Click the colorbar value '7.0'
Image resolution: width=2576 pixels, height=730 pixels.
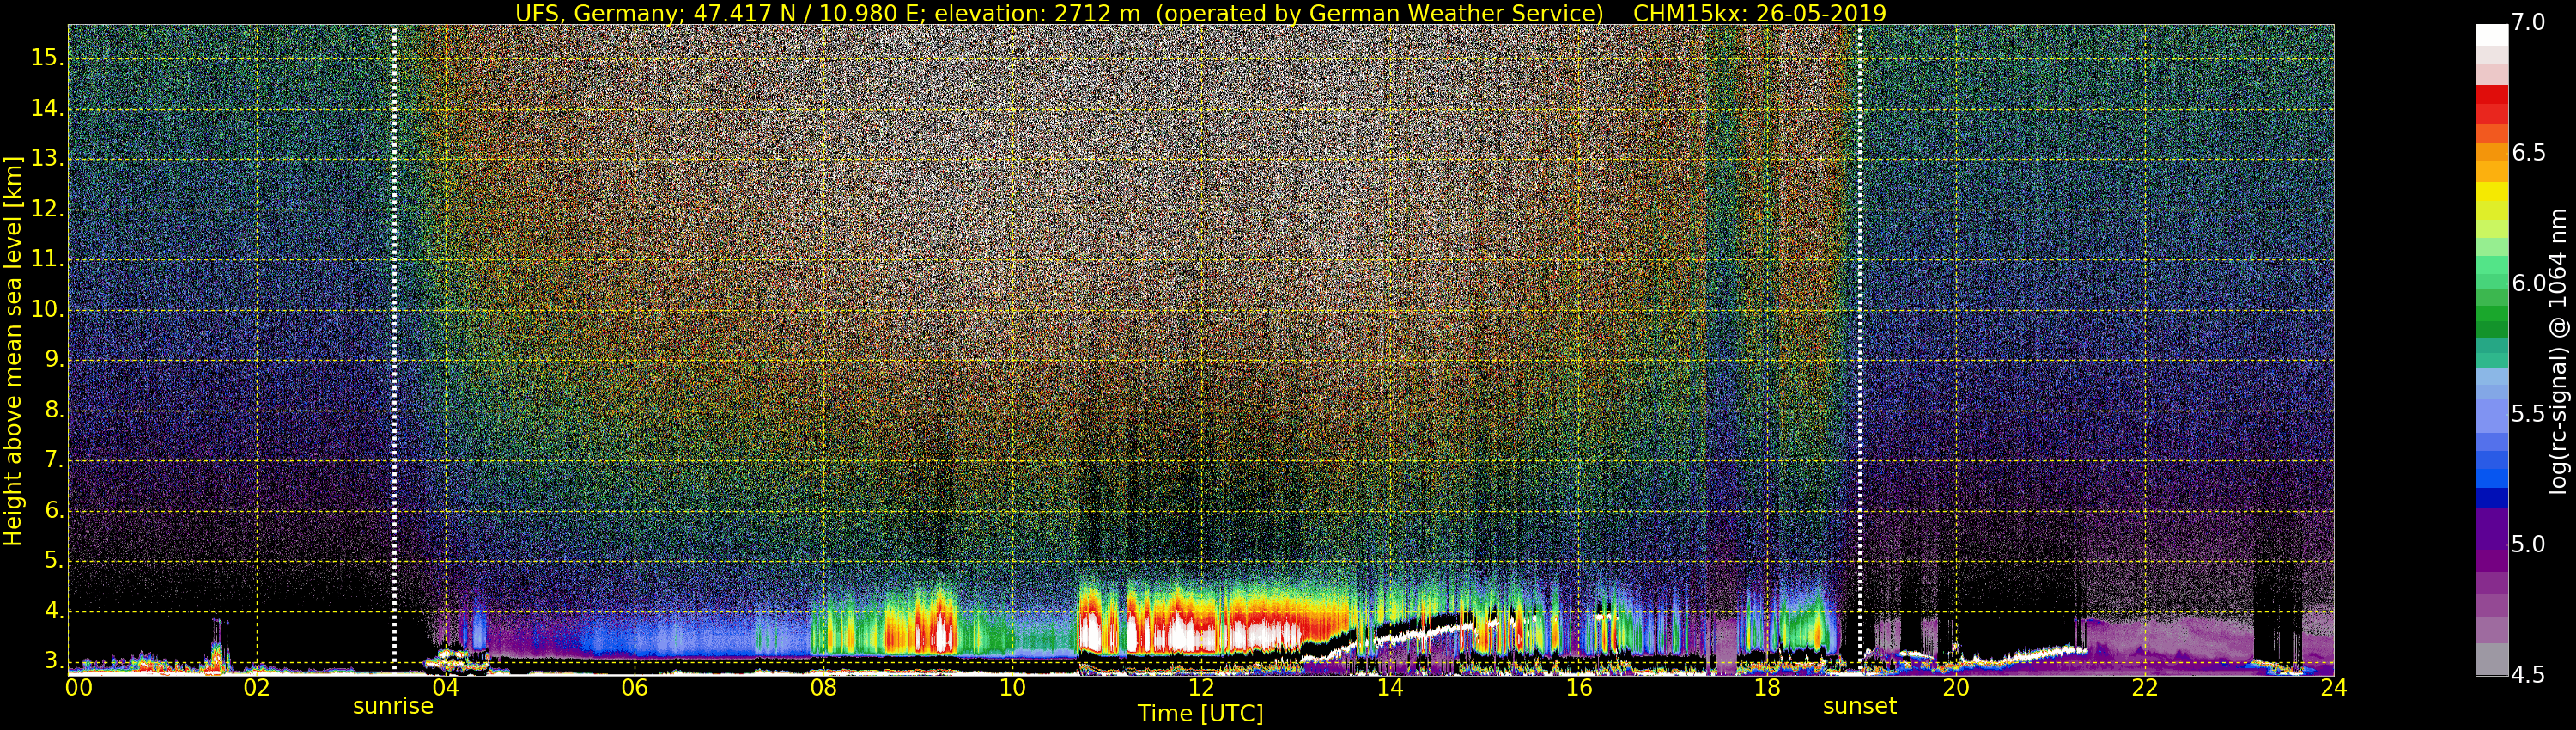click(2529, 23)
